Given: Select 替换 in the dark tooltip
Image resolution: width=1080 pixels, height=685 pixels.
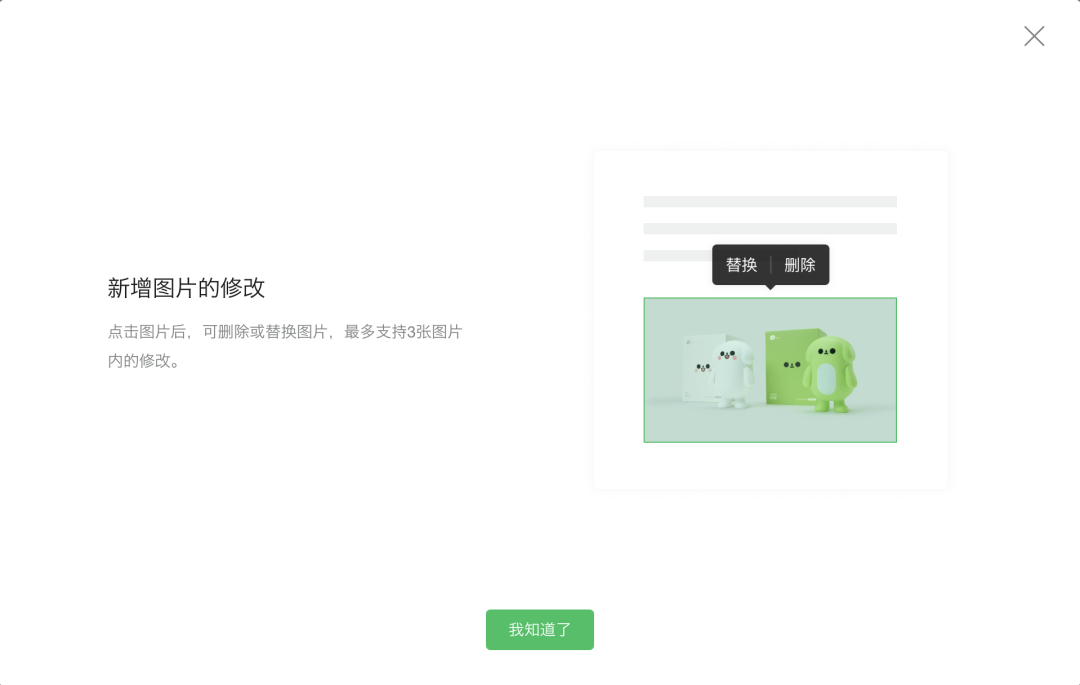Looking at the screenshot, I should pyautogui.click(x=741, y=264).
